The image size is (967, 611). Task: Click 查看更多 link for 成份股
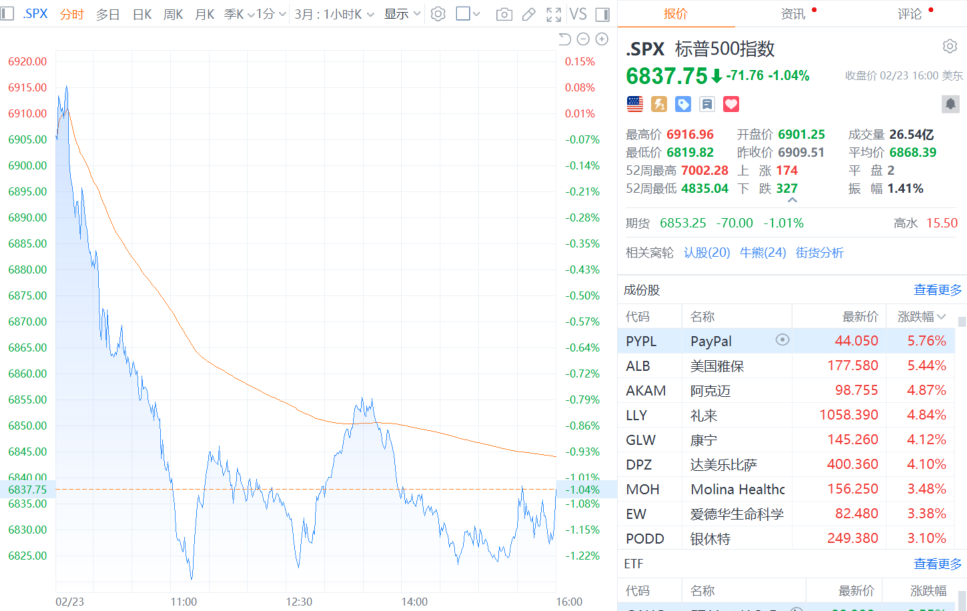coord(937,290)
